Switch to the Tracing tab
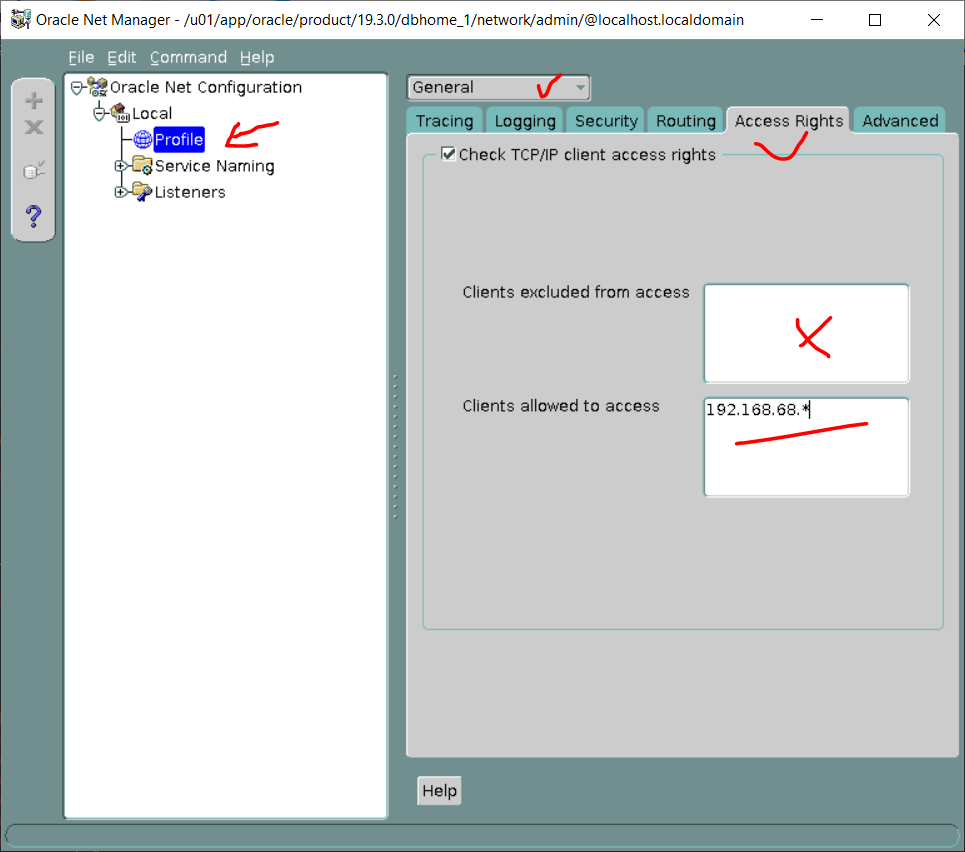 coord(444,121)
